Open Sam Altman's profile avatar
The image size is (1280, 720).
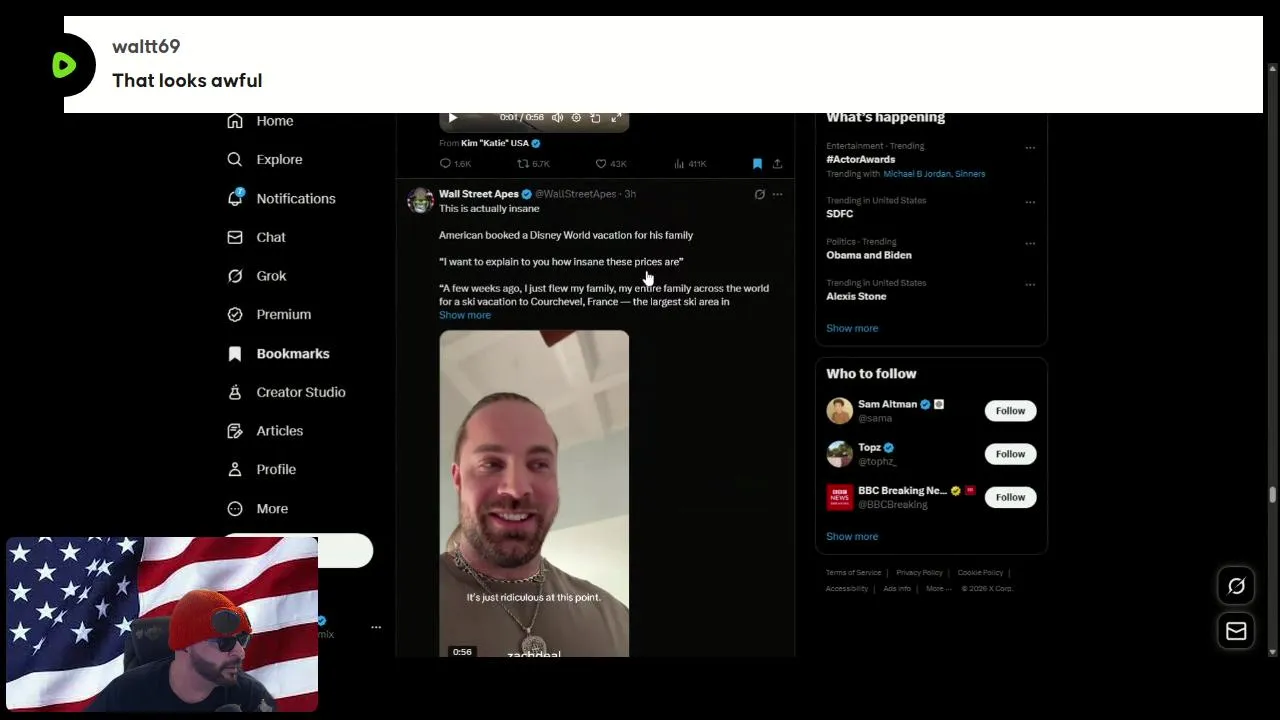839,411
